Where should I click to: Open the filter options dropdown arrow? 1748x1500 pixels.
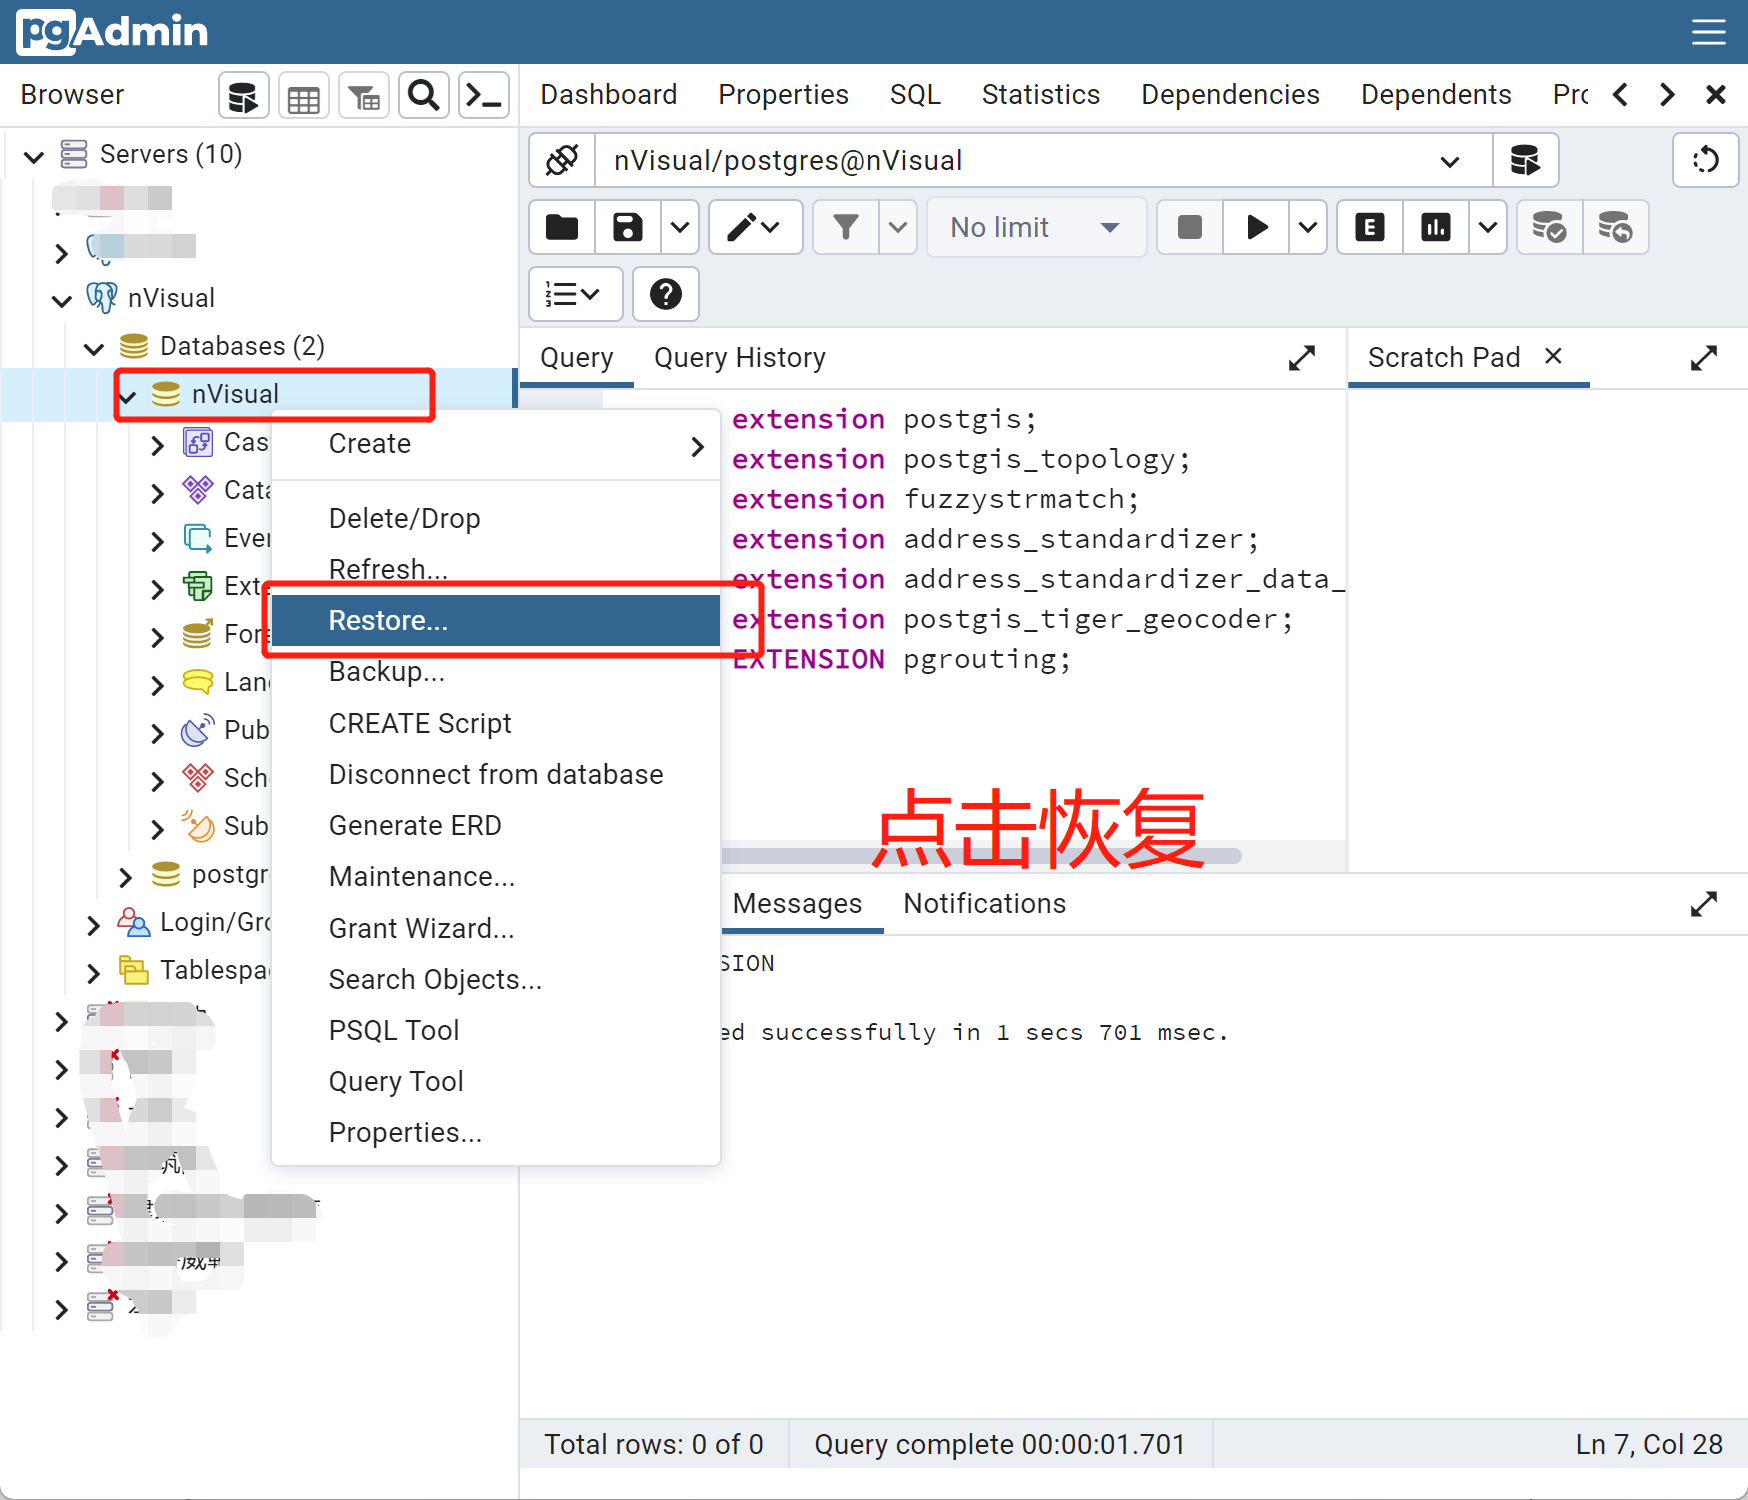tap(898, 228)
